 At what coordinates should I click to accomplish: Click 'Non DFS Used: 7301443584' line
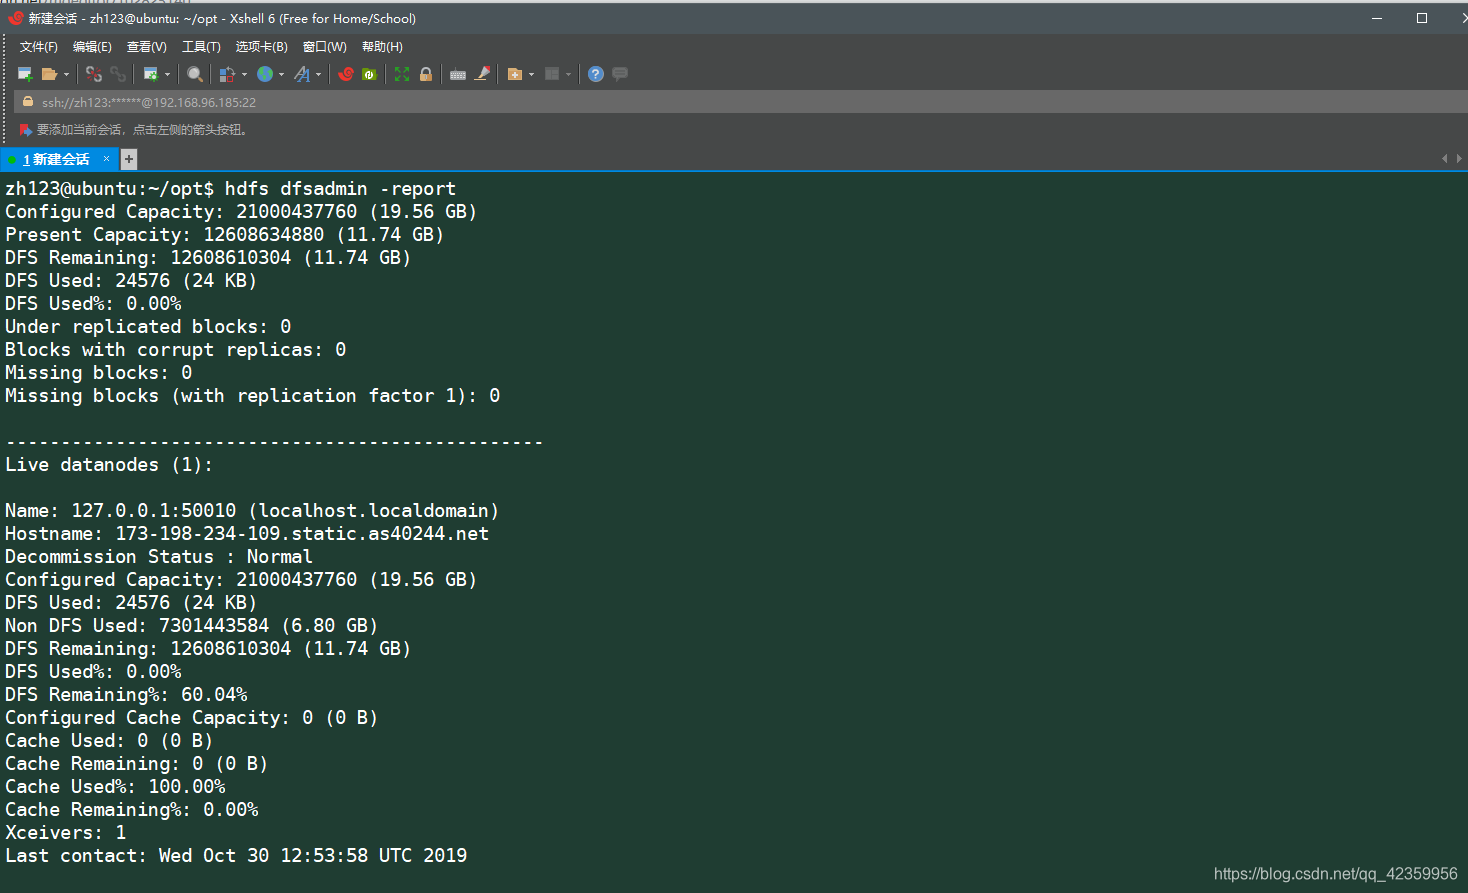(x=191, y=626)
